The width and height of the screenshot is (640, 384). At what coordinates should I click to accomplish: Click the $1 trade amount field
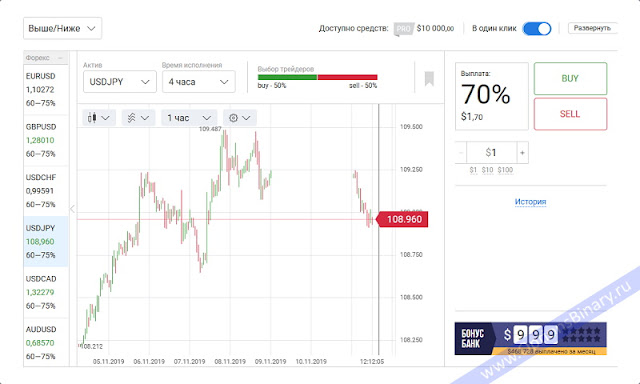[491, 153]
